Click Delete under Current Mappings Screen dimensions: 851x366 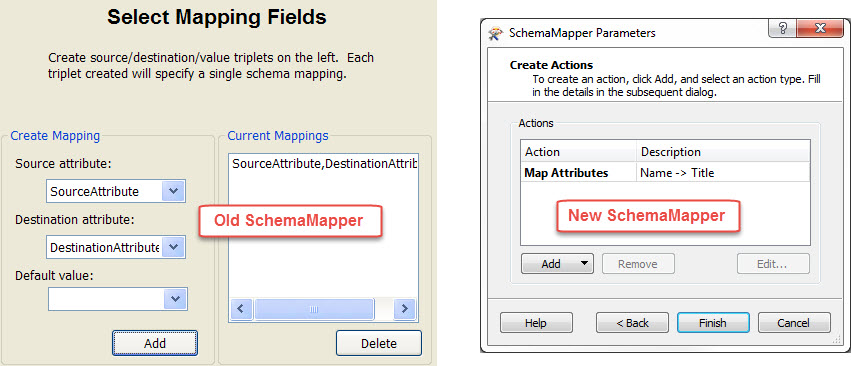379,343
